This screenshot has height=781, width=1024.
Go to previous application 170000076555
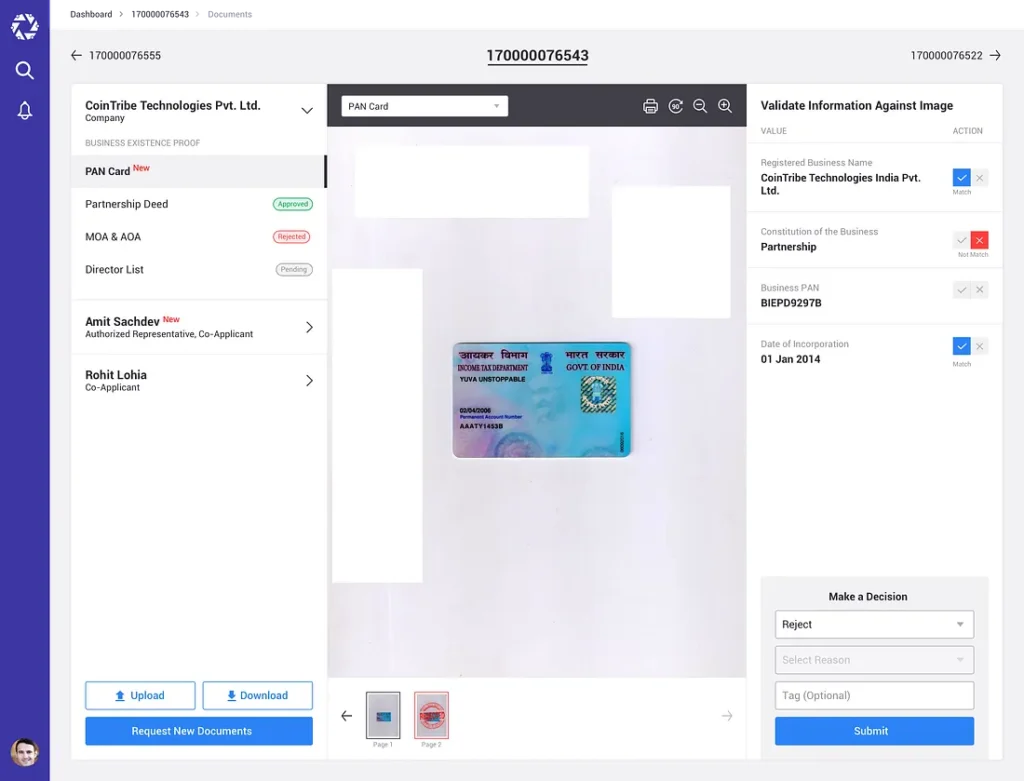[115, 56]
